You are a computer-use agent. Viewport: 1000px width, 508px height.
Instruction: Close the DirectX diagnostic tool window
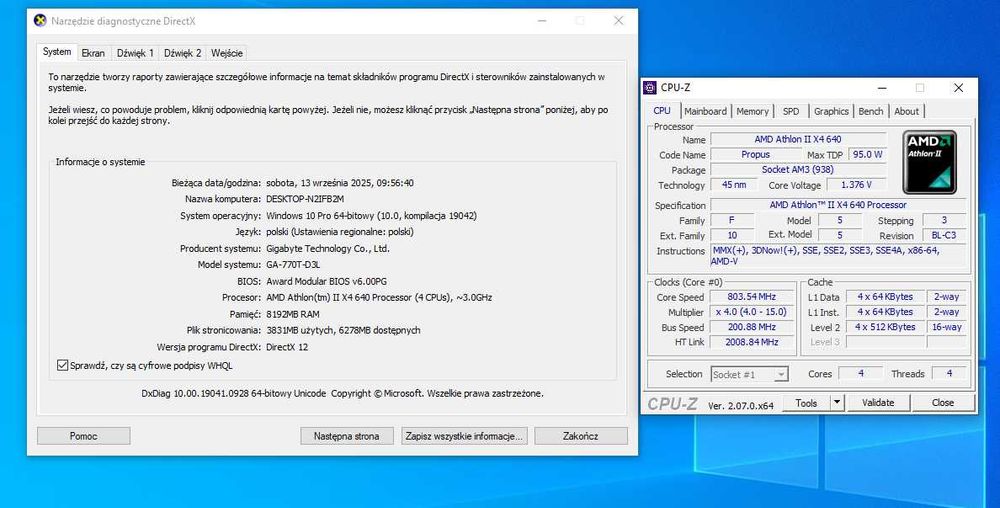click(618, 20)
